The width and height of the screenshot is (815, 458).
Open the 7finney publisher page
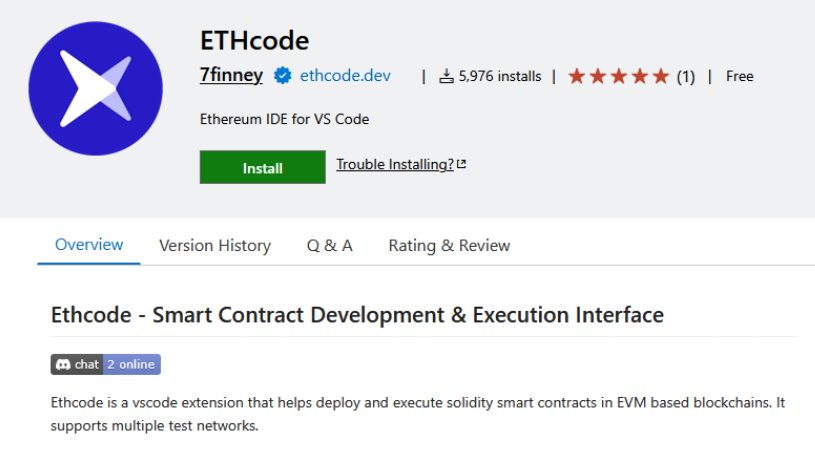(x=231, y=75)
